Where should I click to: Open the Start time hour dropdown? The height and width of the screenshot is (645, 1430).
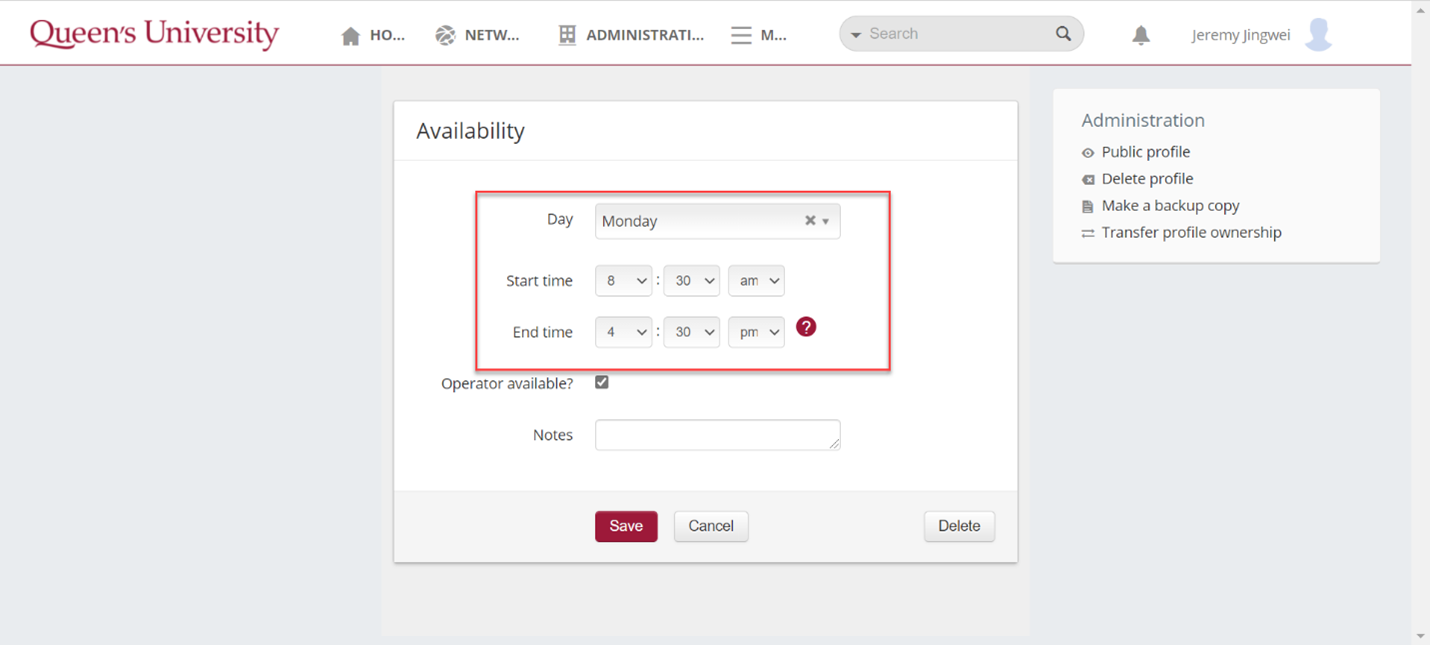coord(623,281)
